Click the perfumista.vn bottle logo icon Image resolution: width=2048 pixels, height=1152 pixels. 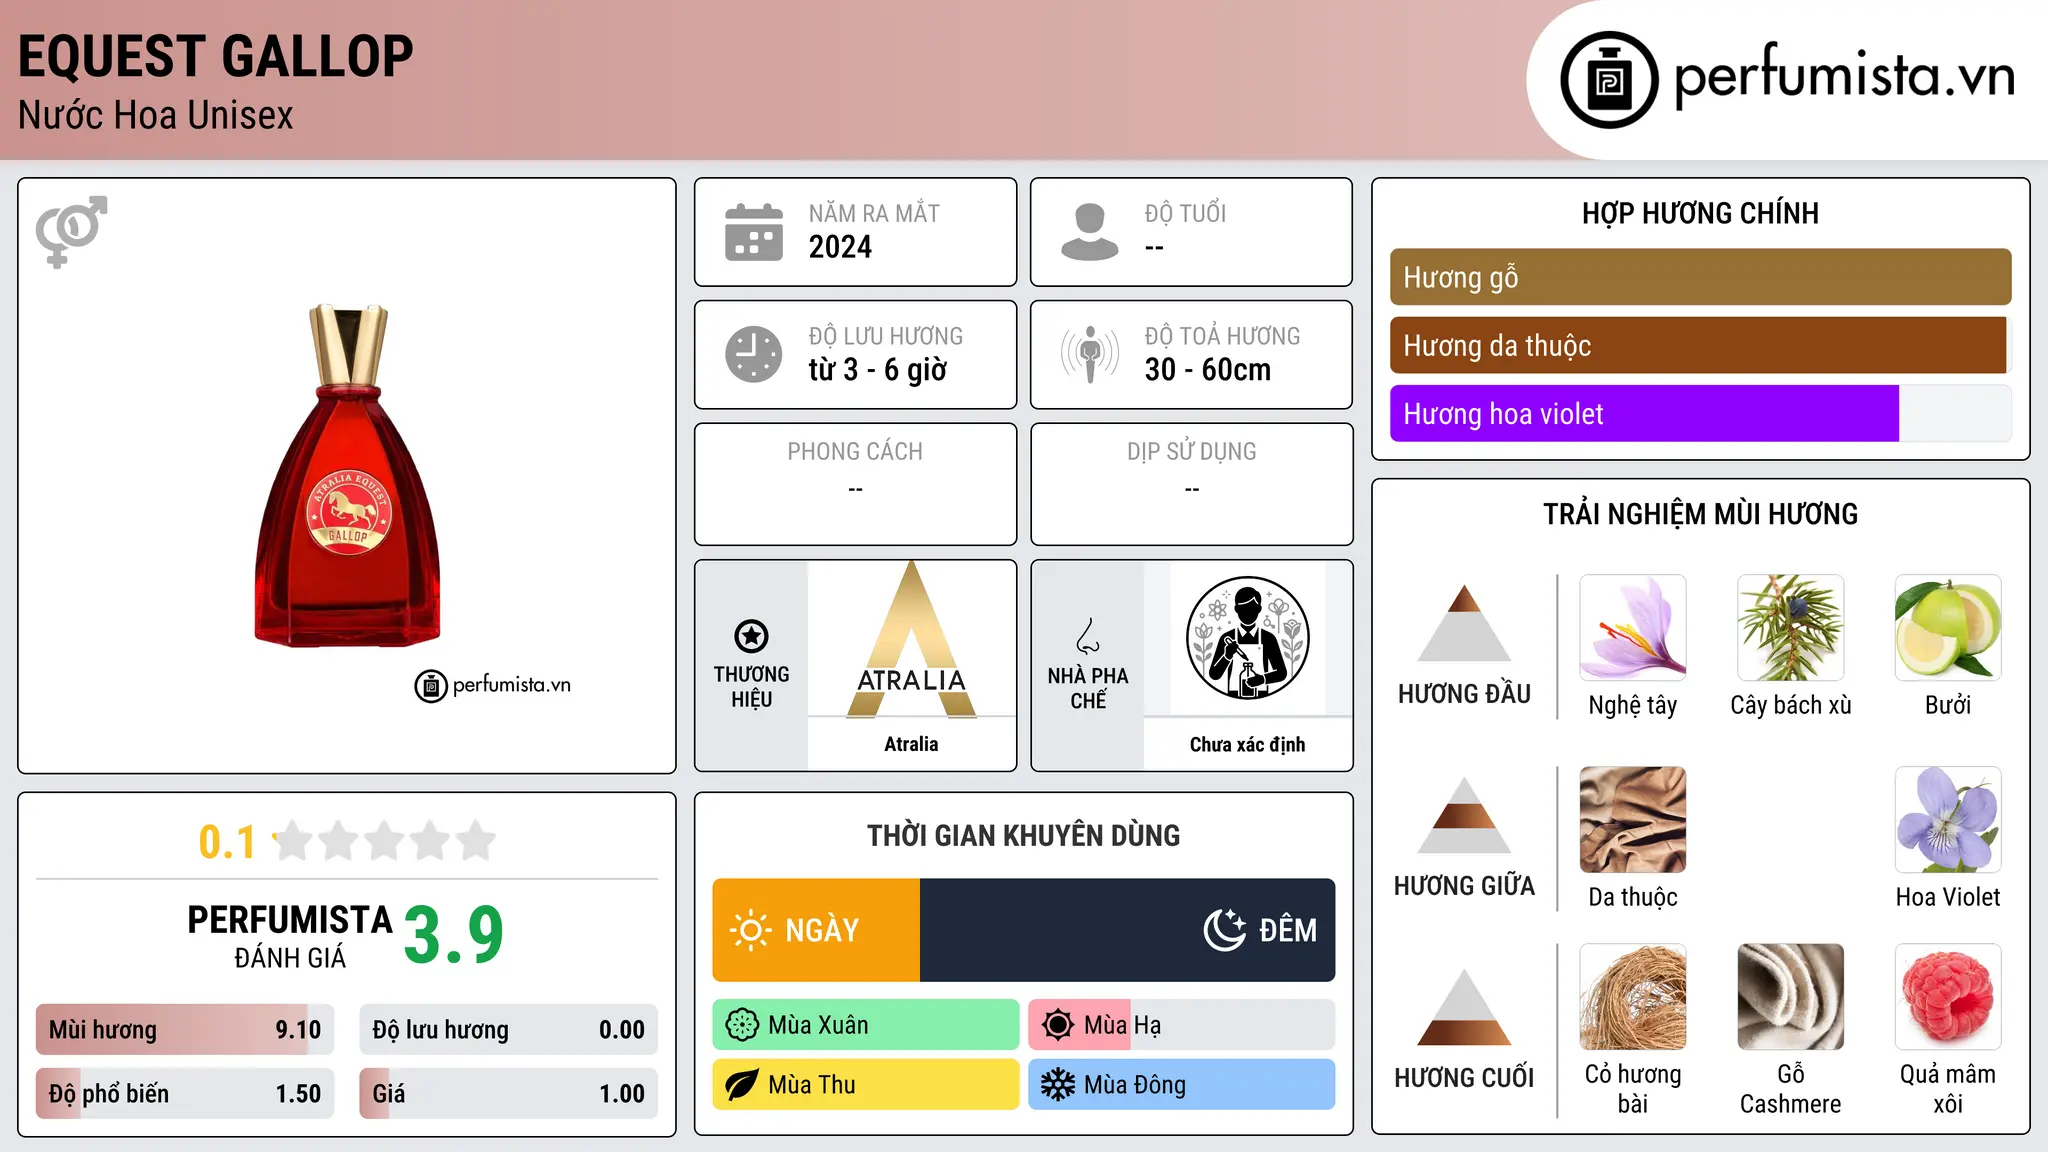pos(1609,80)
